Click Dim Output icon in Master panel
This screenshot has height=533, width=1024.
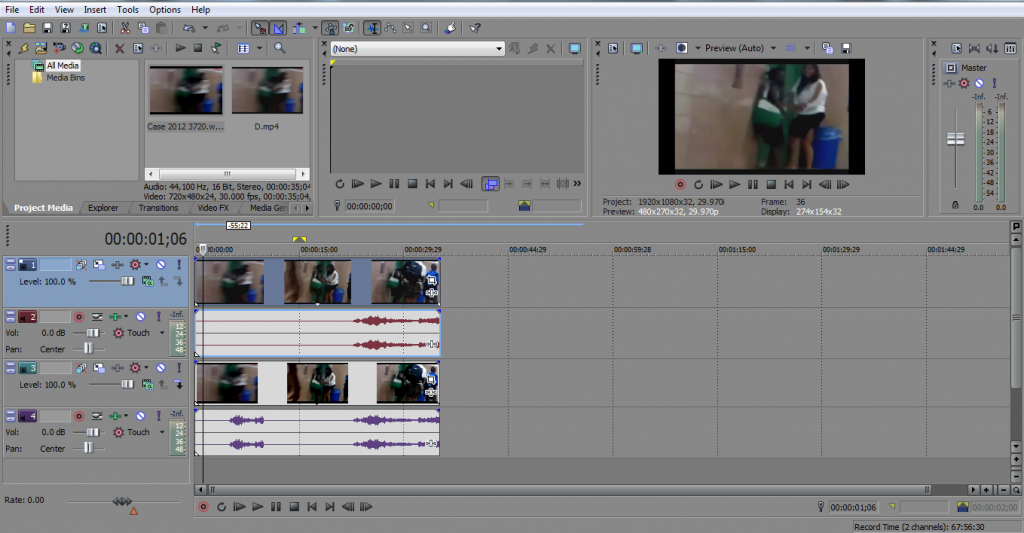click(992, 48)
